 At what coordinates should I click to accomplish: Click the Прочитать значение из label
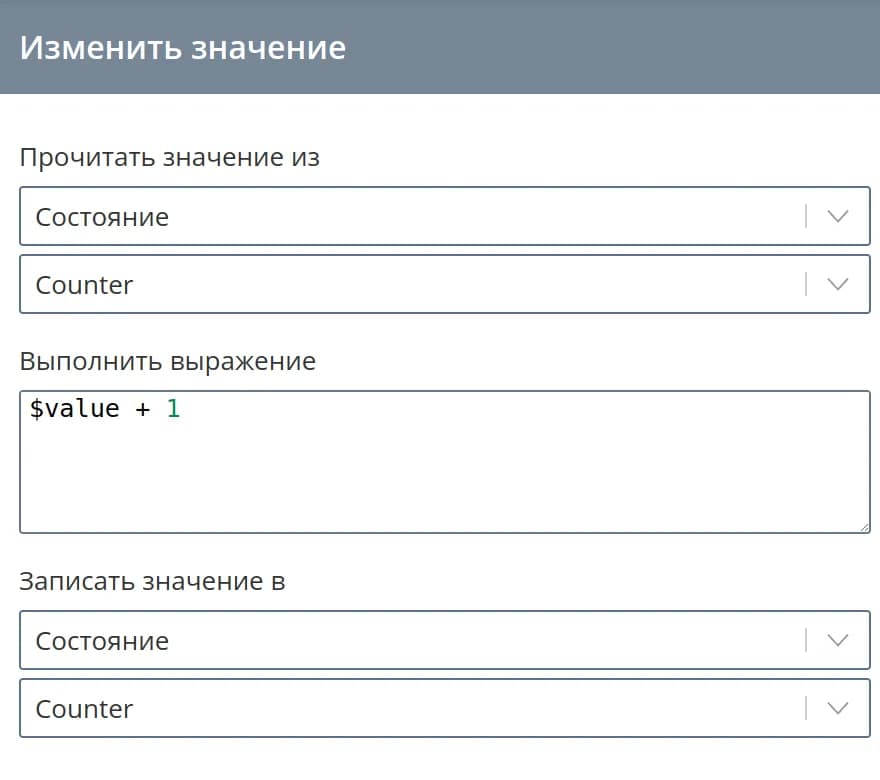tap(170, 157)
